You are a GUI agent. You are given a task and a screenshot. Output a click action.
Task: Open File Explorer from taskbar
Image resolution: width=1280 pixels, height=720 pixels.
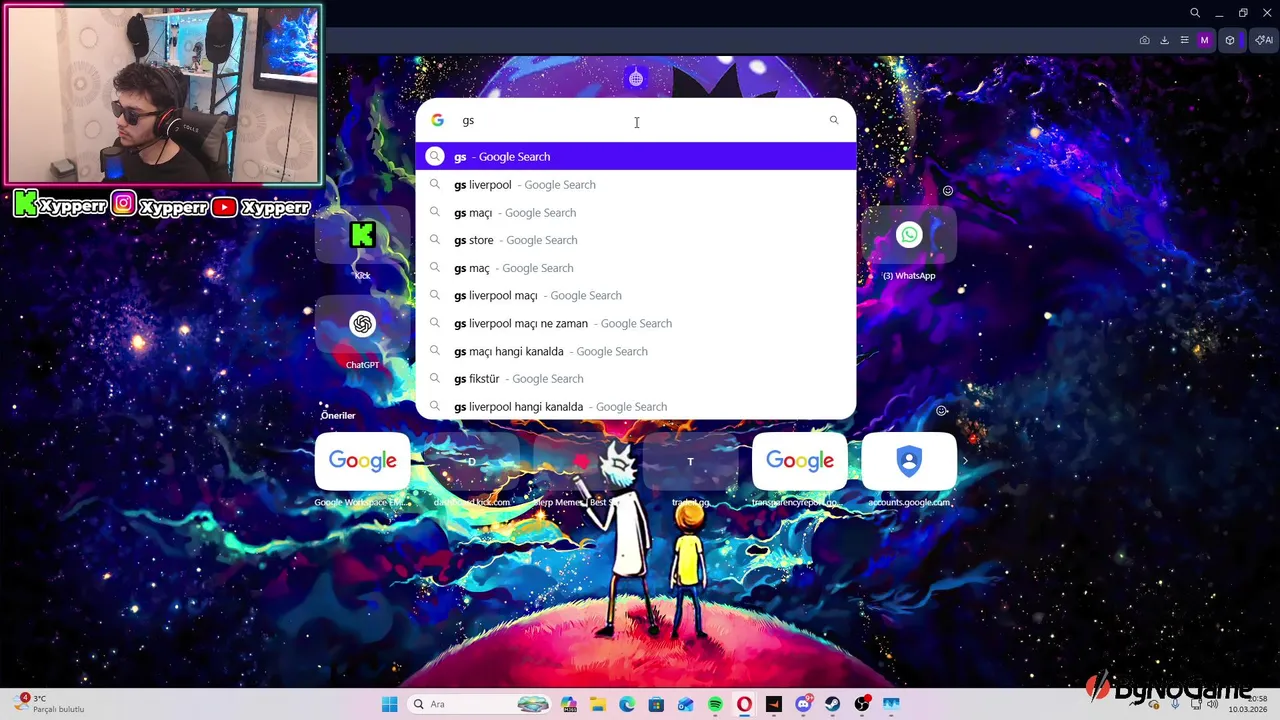(x=598, y=704)
